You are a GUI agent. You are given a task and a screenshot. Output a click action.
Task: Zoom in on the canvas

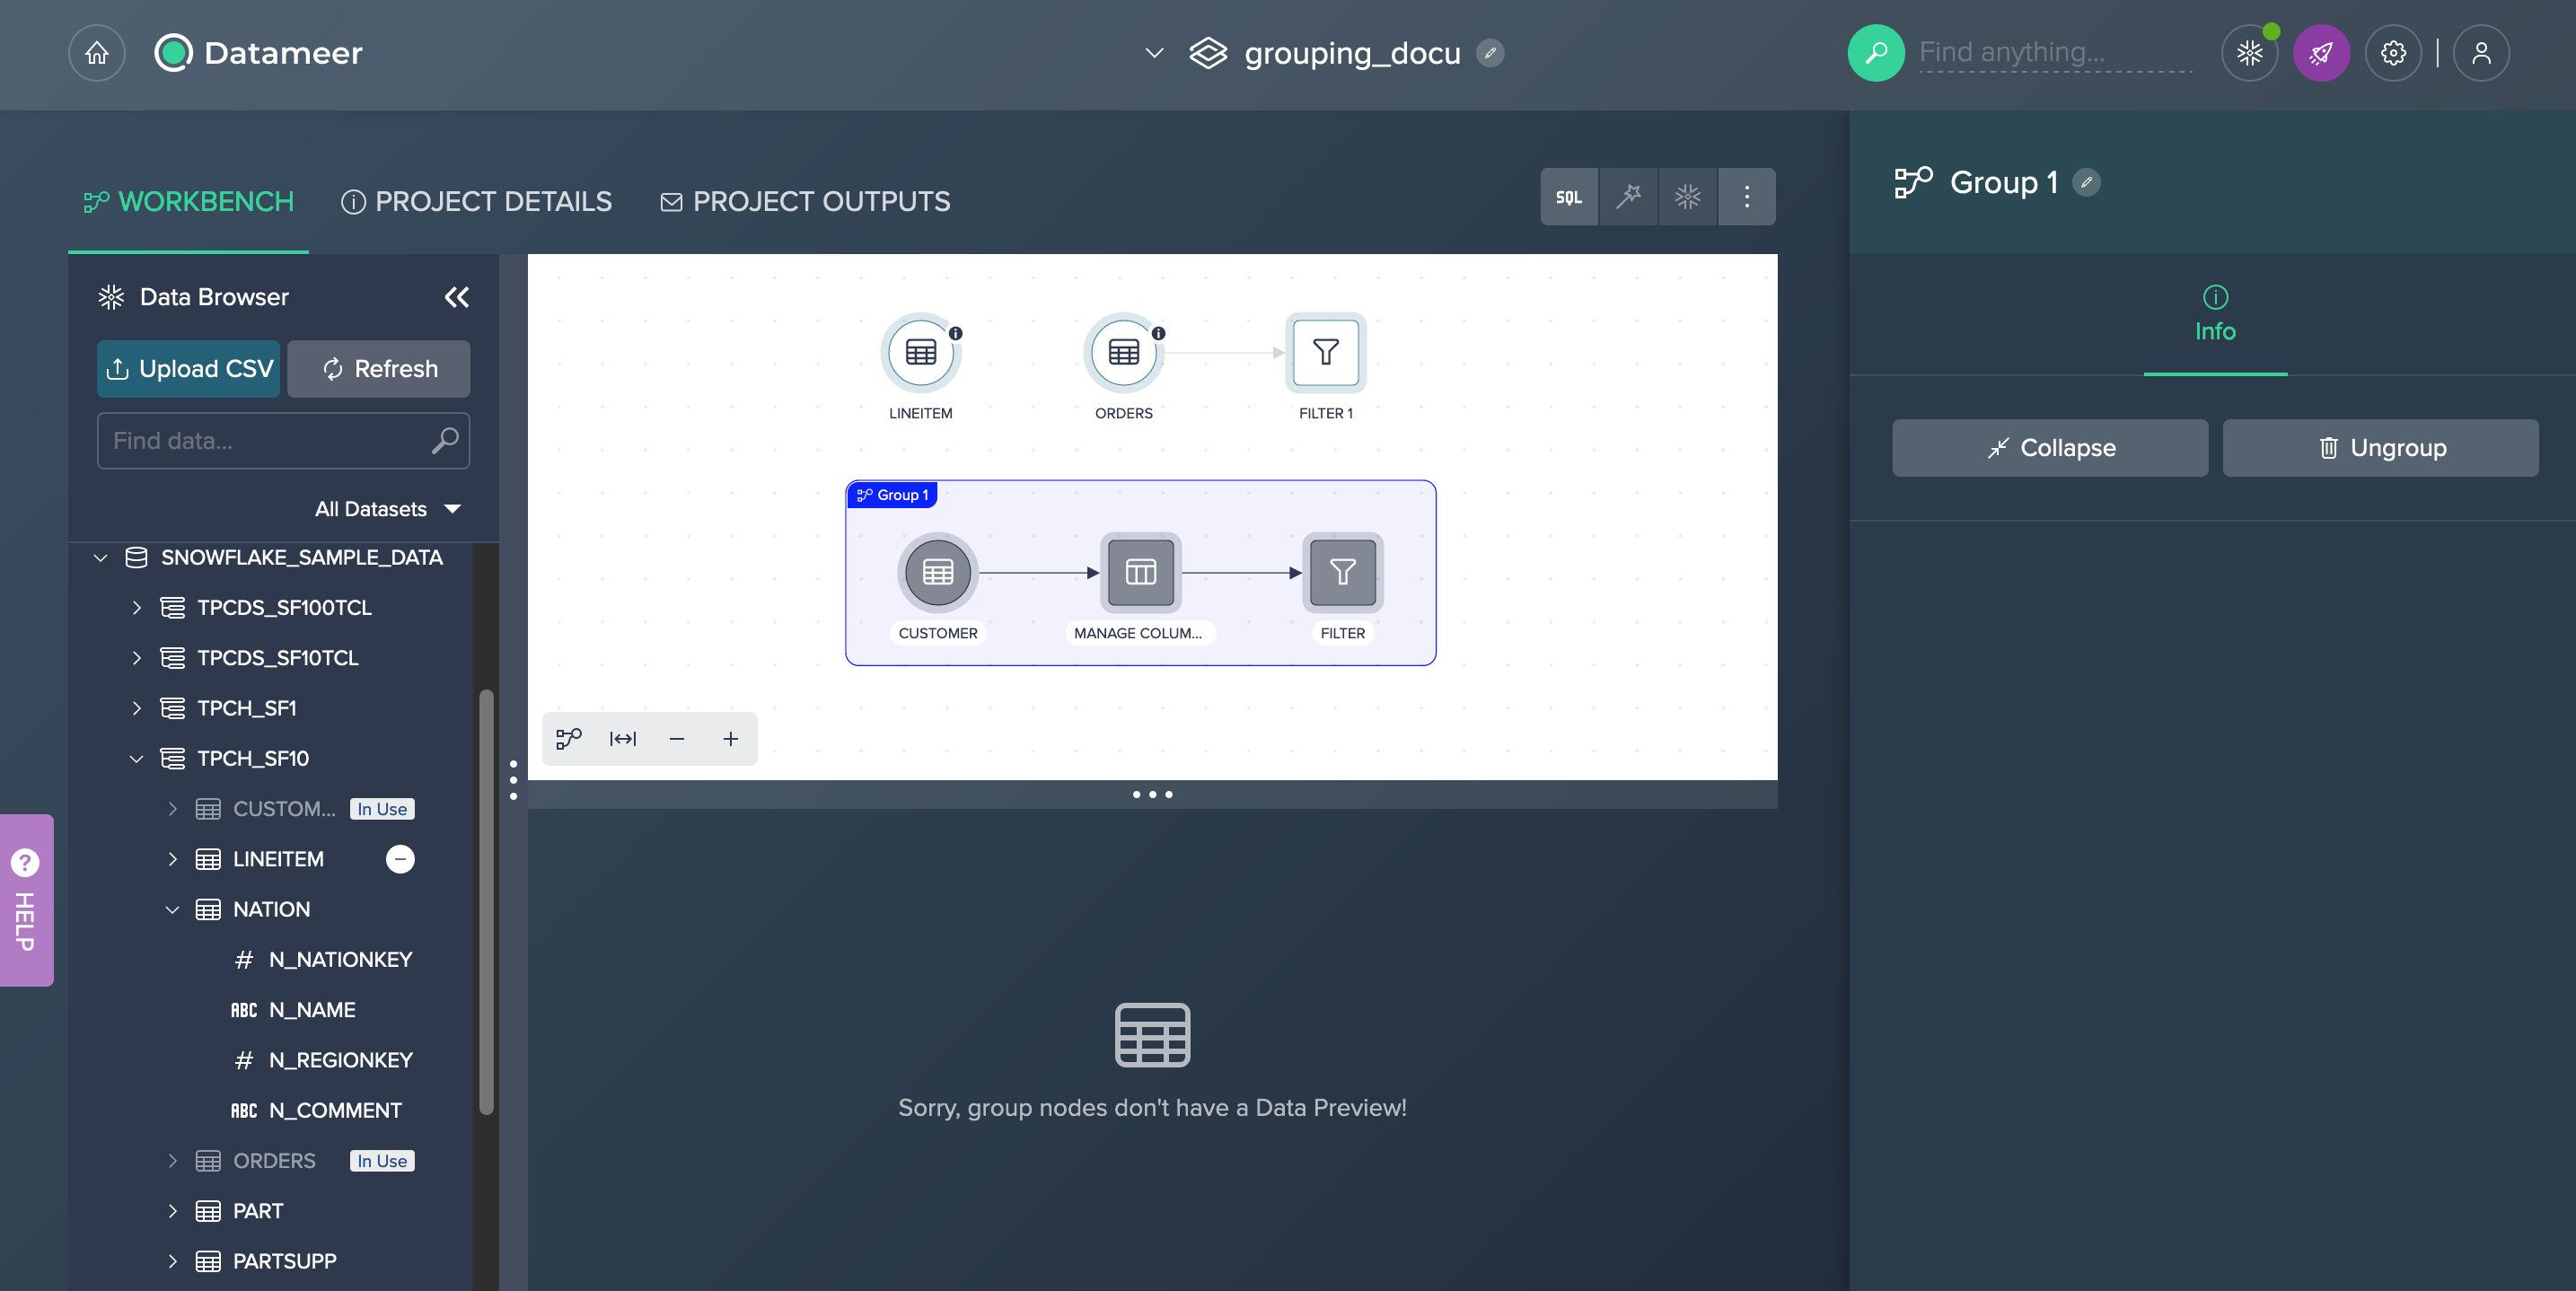(731, 739)
